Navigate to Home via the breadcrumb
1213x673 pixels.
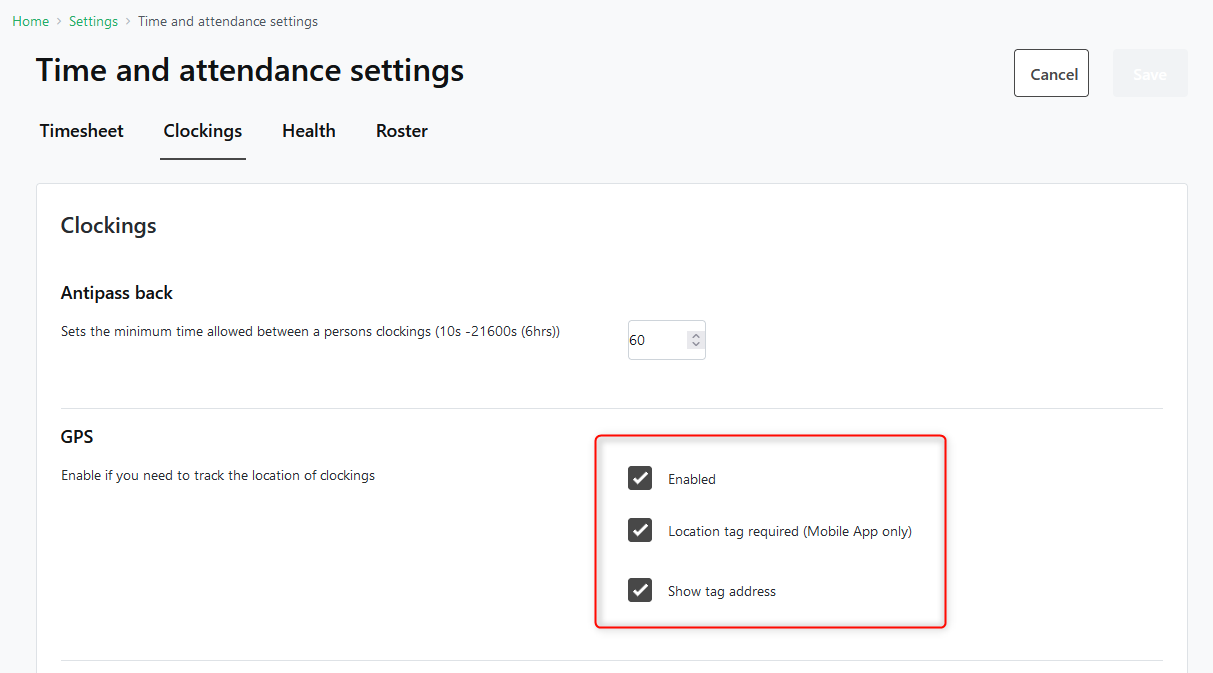[30, 21]
